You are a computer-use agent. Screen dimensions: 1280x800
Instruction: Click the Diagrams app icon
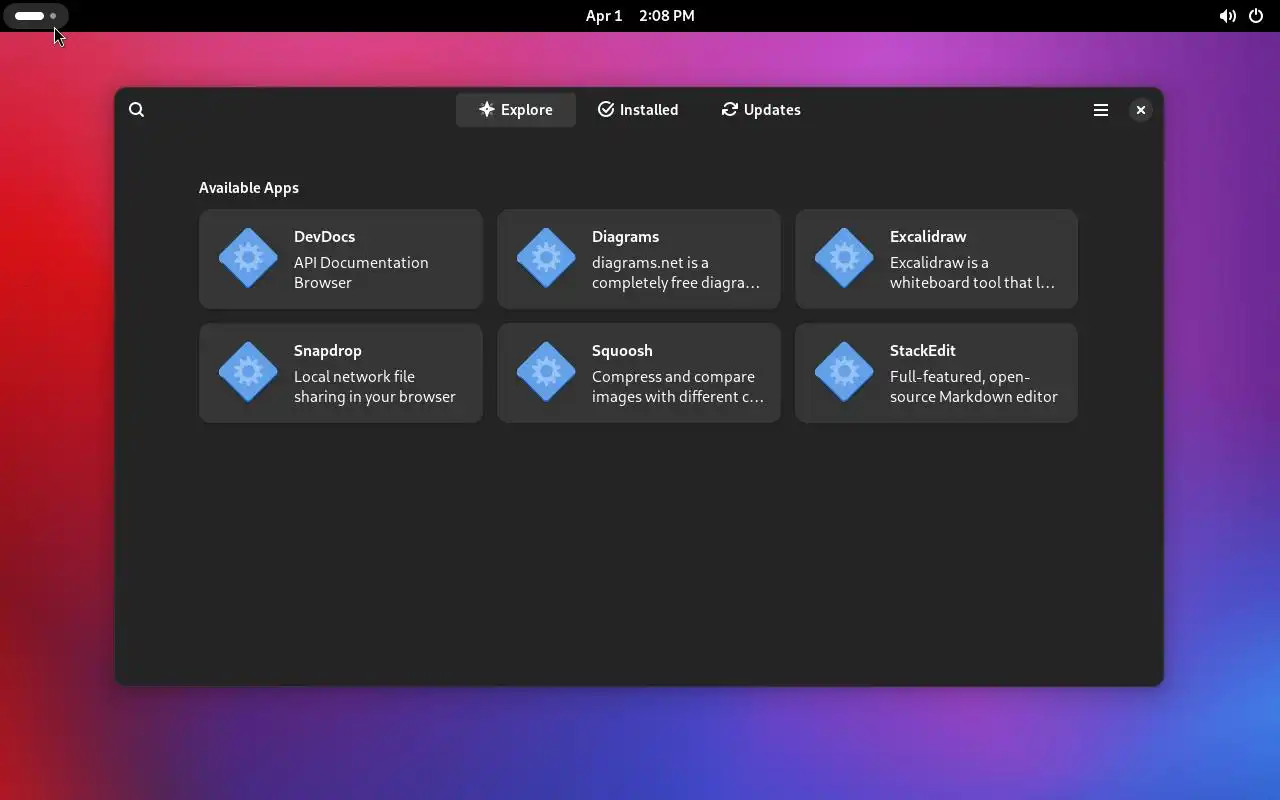(546, 259)
